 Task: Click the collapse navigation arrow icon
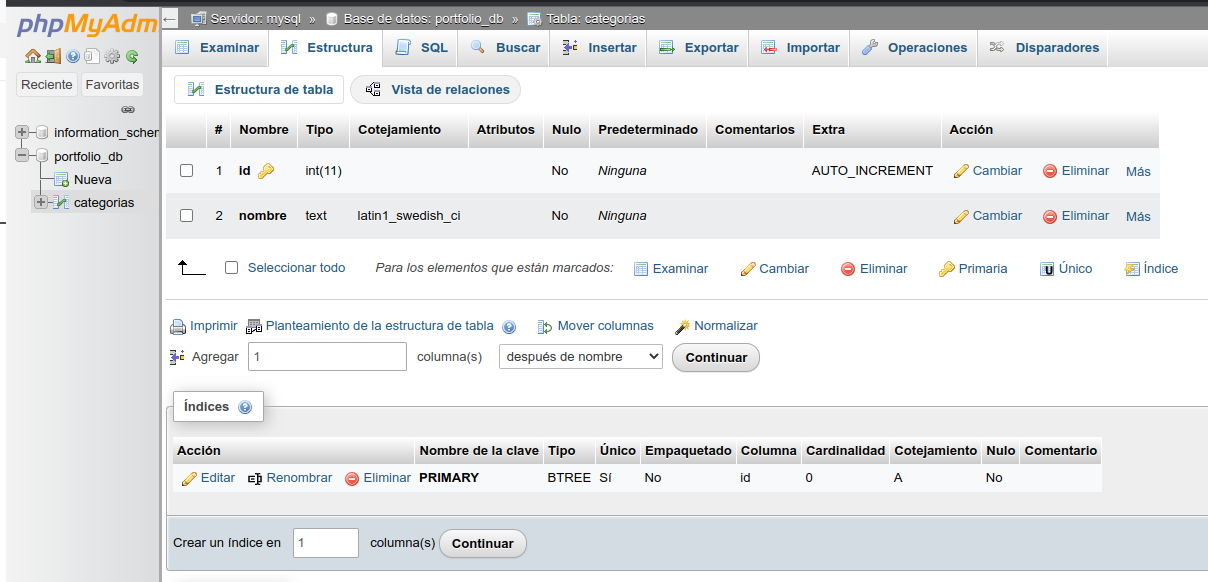pyautogui.click(x=170, y=18)
